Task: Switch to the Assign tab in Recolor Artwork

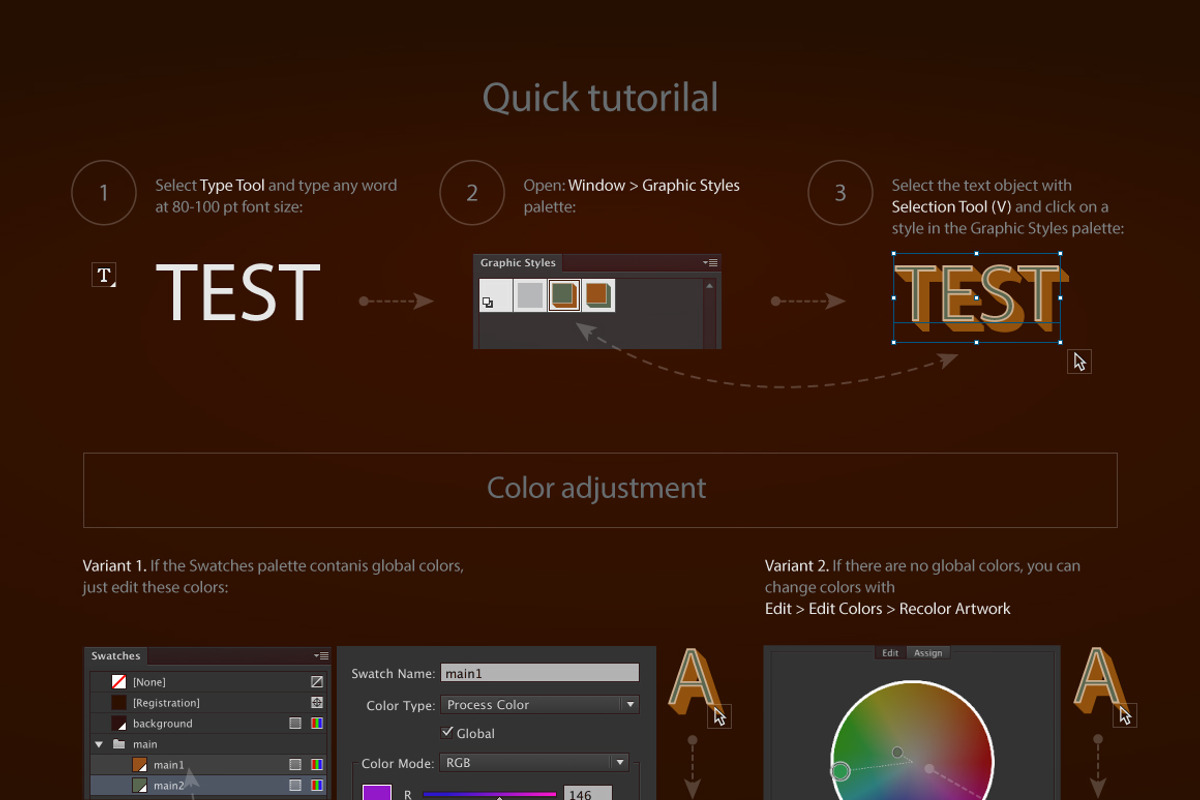Action: point(928,653)
